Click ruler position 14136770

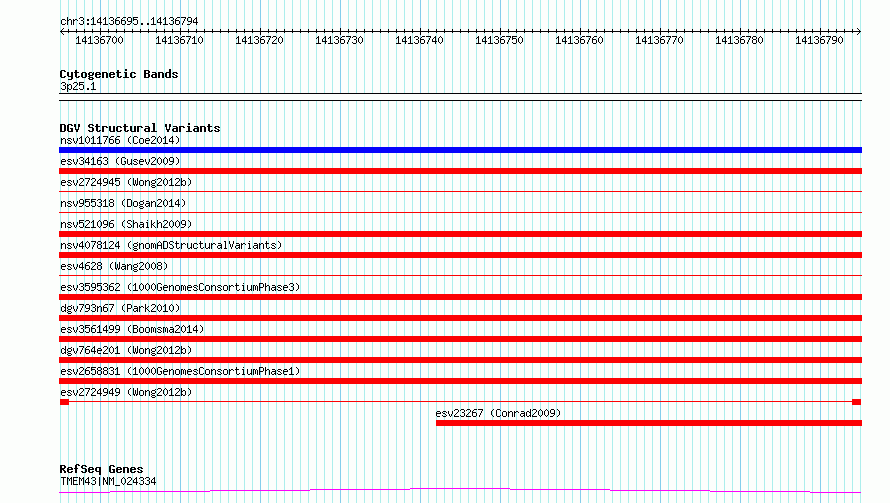(660, 40)
